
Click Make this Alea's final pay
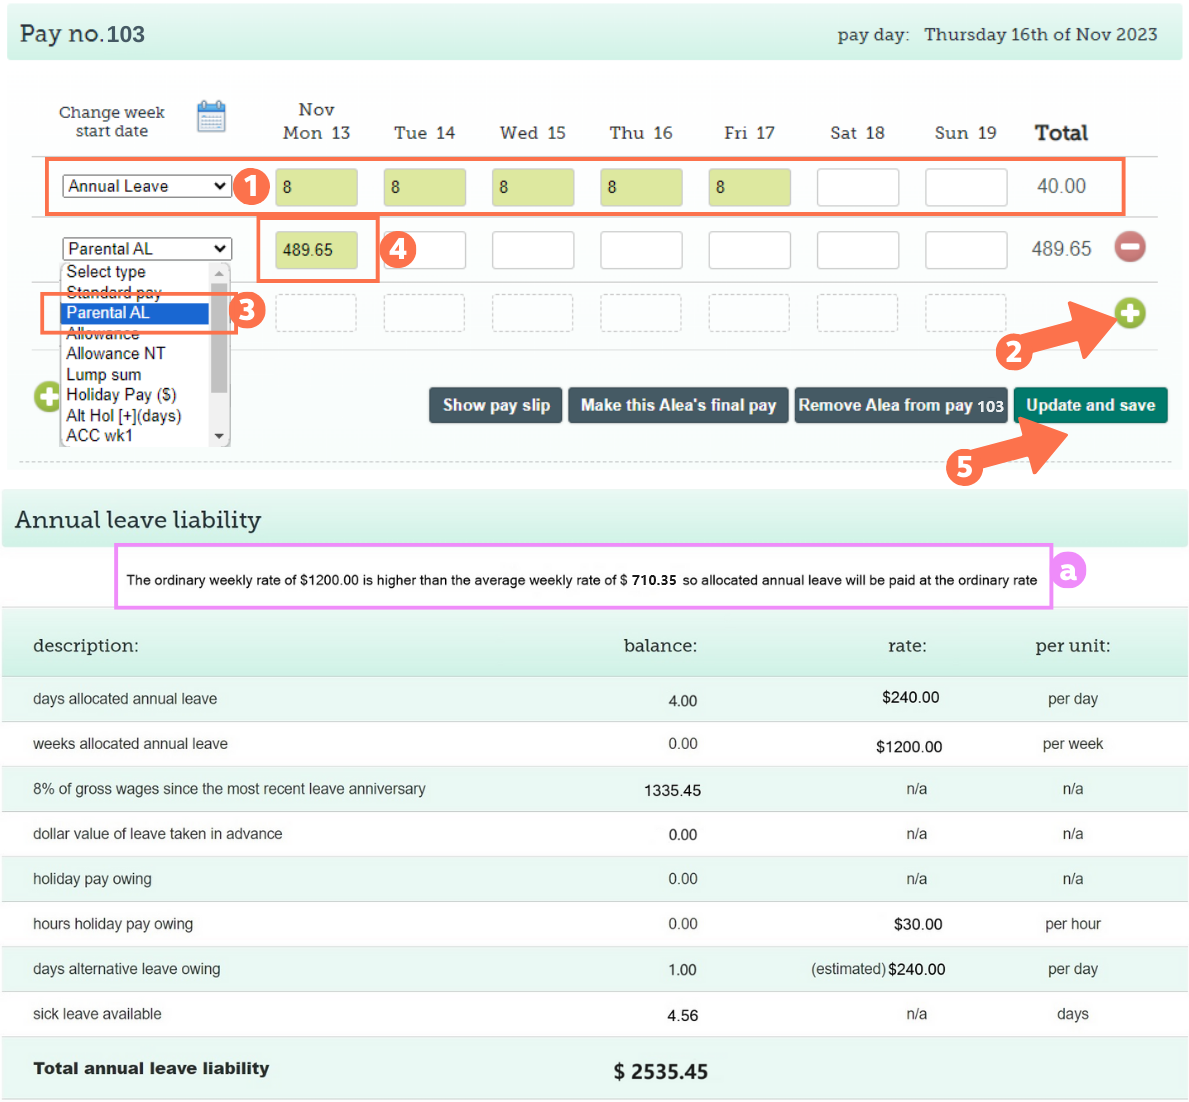click(677, 405)
